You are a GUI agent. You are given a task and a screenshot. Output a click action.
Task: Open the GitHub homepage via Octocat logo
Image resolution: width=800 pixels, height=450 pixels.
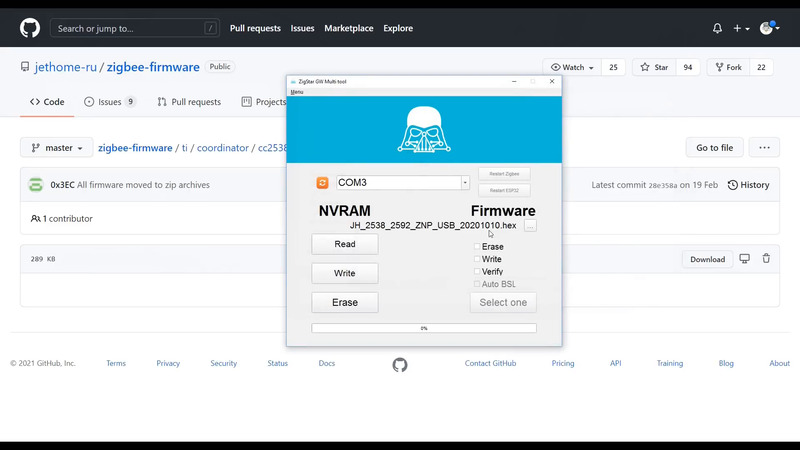click(x=30, y=28)
